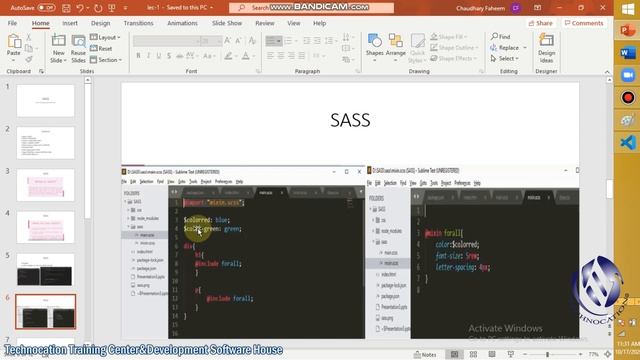Align text left in paragraph group

pyautogui.click(x=270, y=56)
